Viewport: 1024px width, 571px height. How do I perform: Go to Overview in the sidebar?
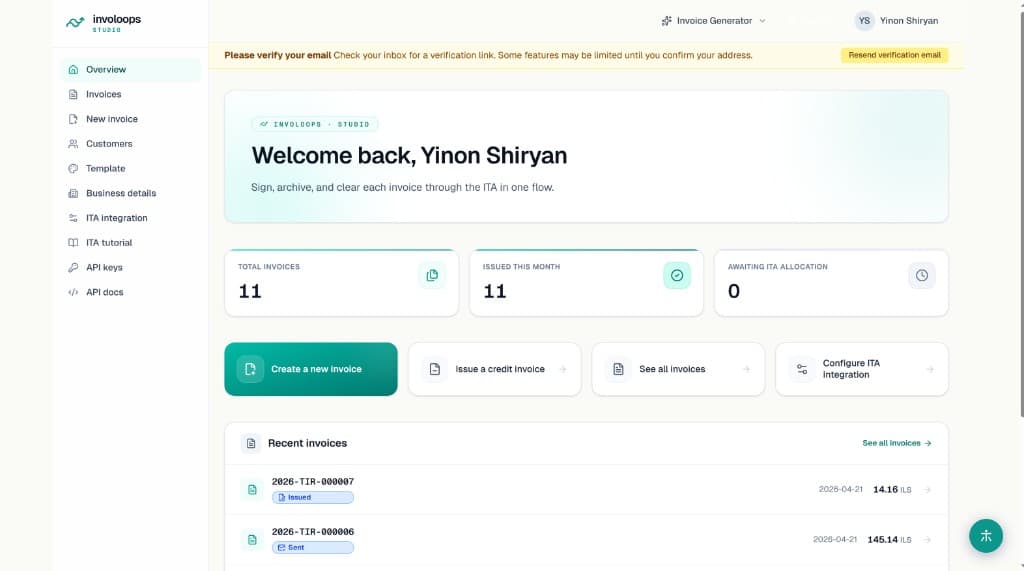(x=131, y=69)
